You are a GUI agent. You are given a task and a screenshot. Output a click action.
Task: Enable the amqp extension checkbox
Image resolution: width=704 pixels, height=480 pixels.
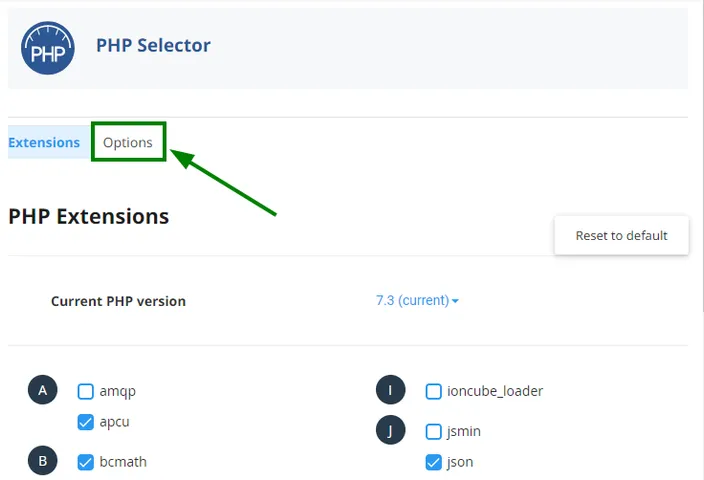(85, 391)
